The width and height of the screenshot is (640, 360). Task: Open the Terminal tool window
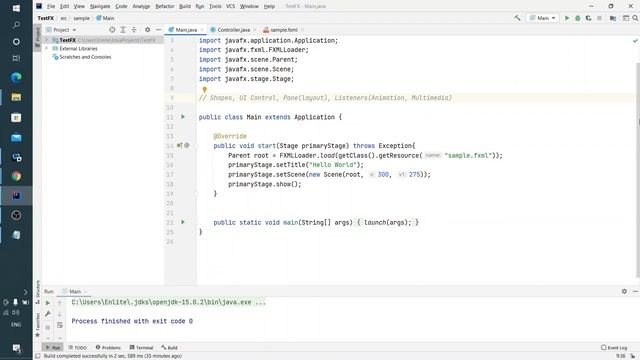coord(141,347)
